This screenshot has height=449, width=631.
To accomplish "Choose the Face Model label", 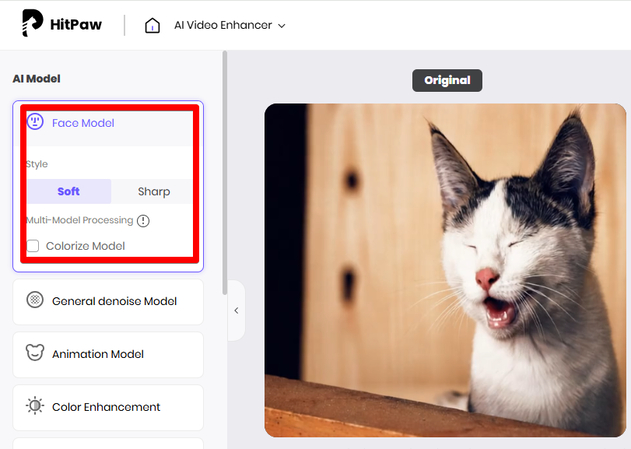I will 83,123.
